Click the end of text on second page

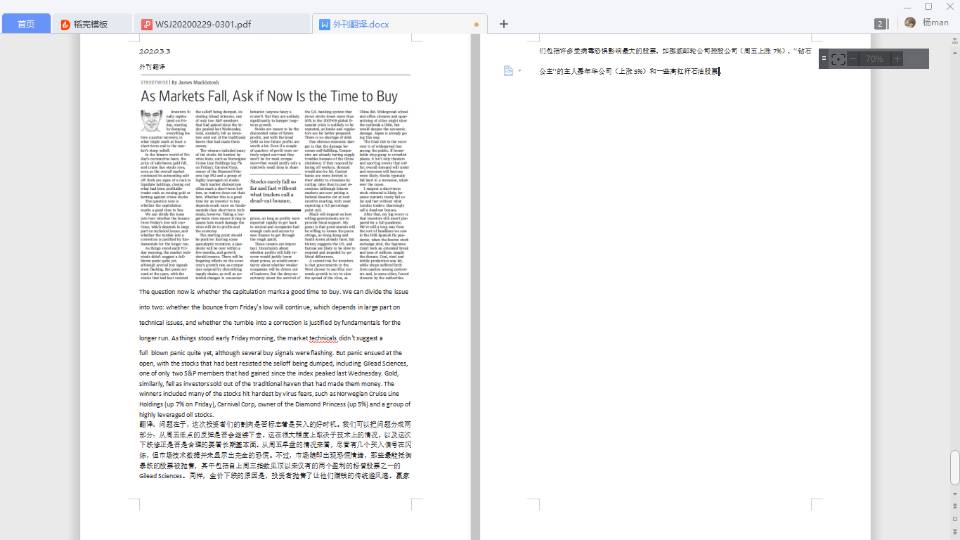click(x=720, y=71)
